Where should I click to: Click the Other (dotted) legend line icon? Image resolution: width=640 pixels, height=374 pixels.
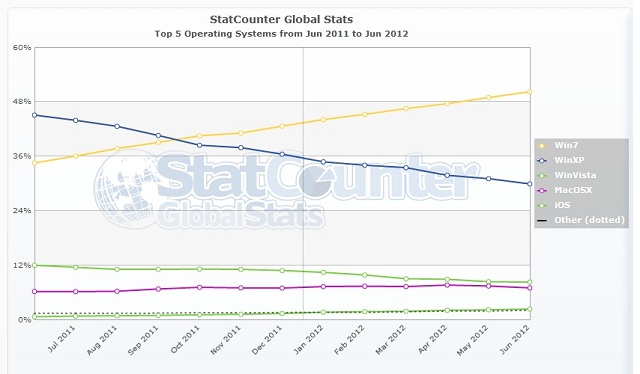point(542,220)
